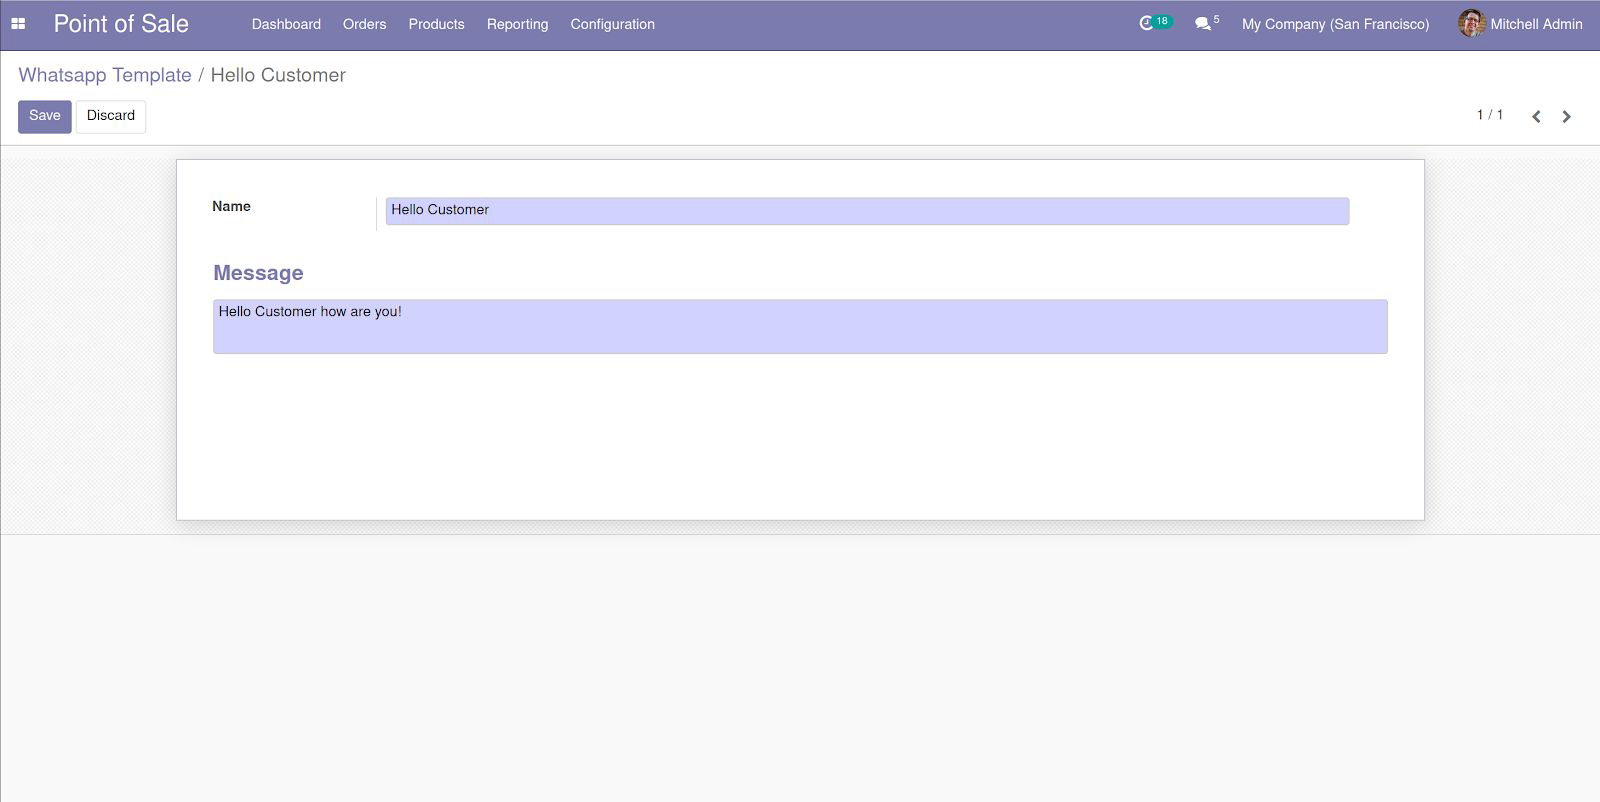The height and width of the screenshot is (802, 1600).
Task: Click the Message text area
Action: coord(800,326)
